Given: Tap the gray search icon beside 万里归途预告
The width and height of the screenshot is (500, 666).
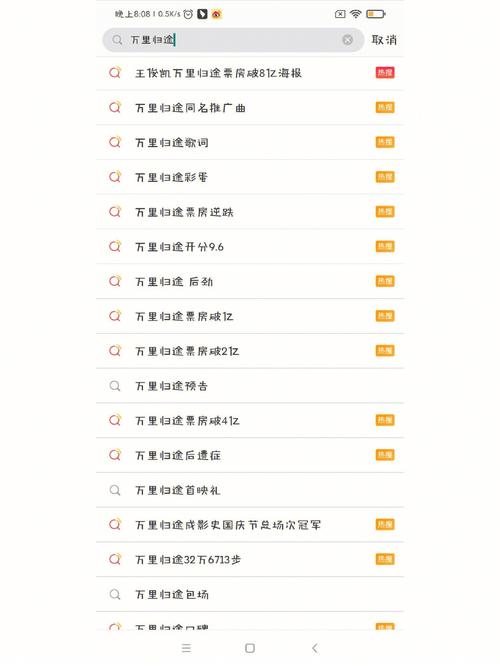Looking at the screenshot, I should [115, 386].
